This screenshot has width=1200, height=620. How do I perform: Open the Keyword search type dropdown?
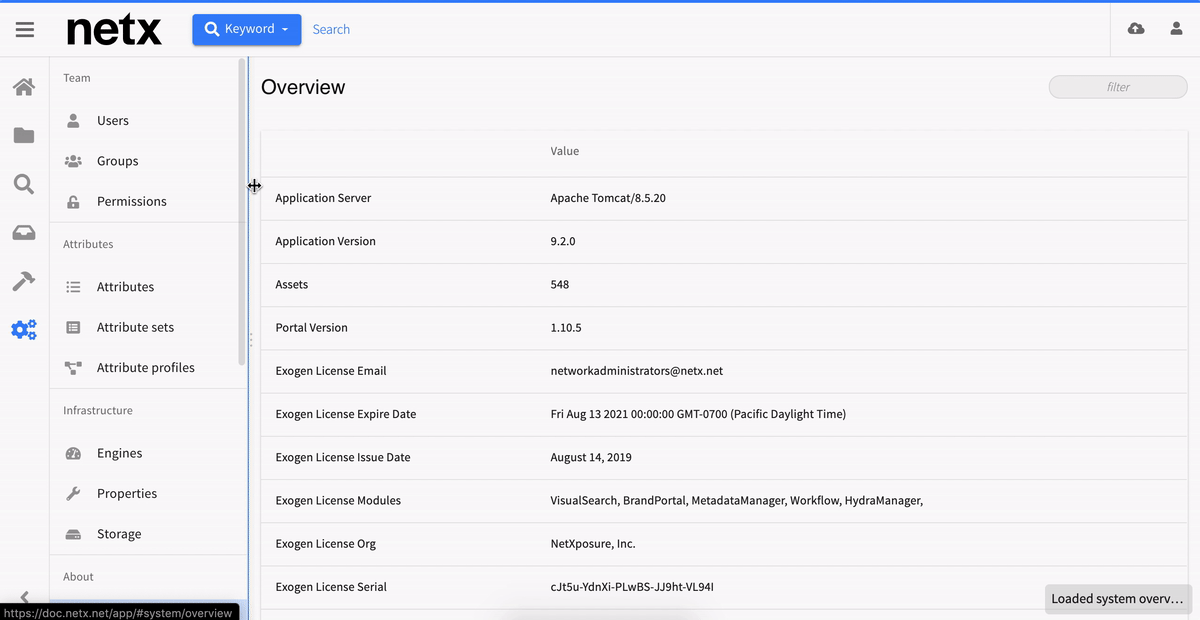click(247, 29)
